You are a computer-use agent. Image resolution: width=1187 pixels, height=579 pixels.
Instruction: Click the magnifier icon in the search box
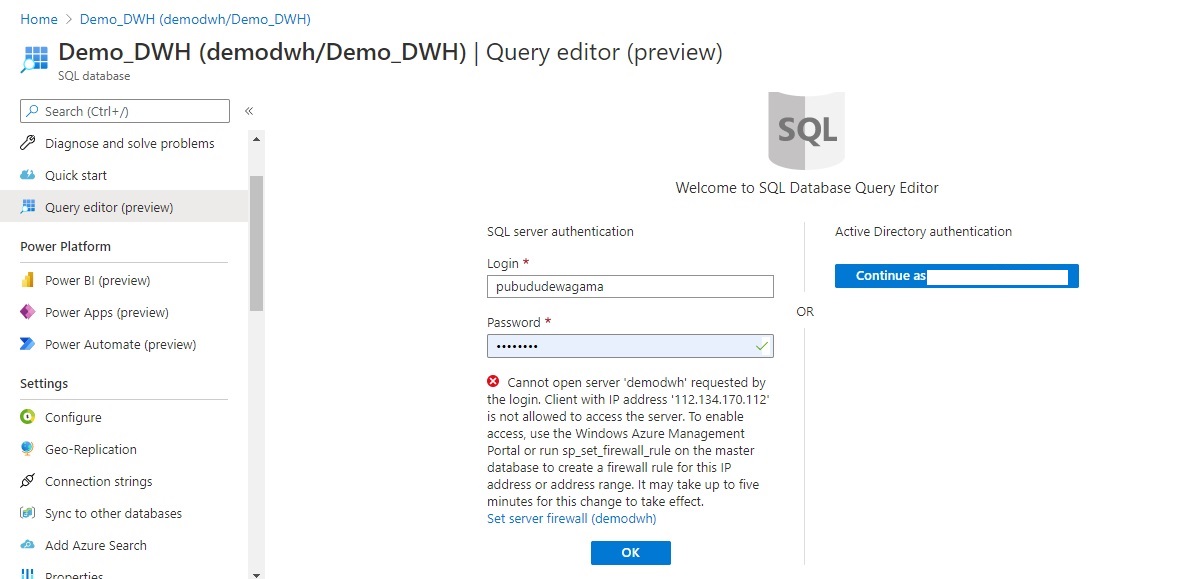pos(32,111)
